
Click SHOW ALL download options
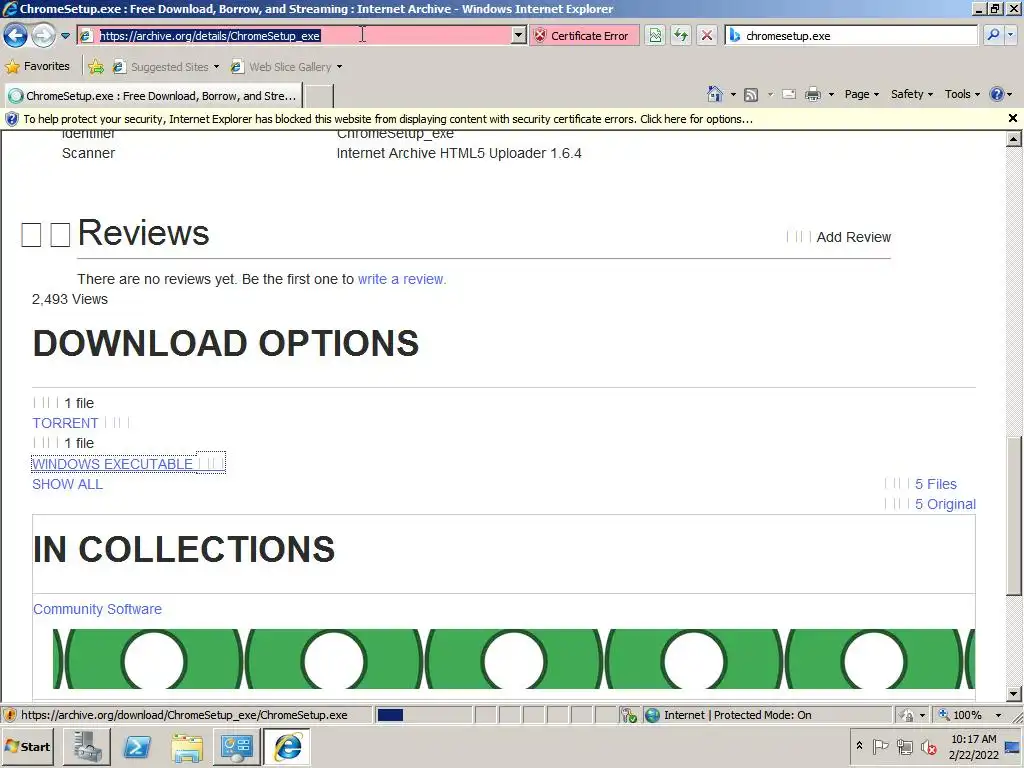coord(67,484)
